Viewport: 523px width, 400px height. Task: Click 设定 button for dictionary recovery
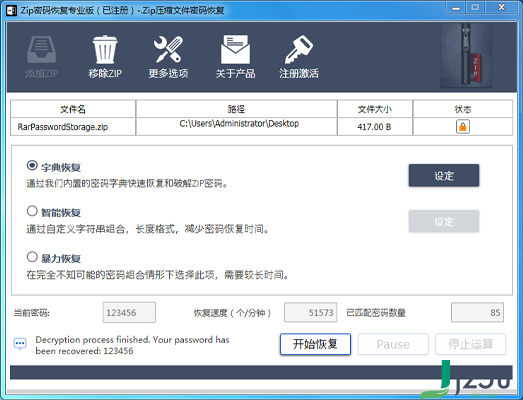click(444, 175)
